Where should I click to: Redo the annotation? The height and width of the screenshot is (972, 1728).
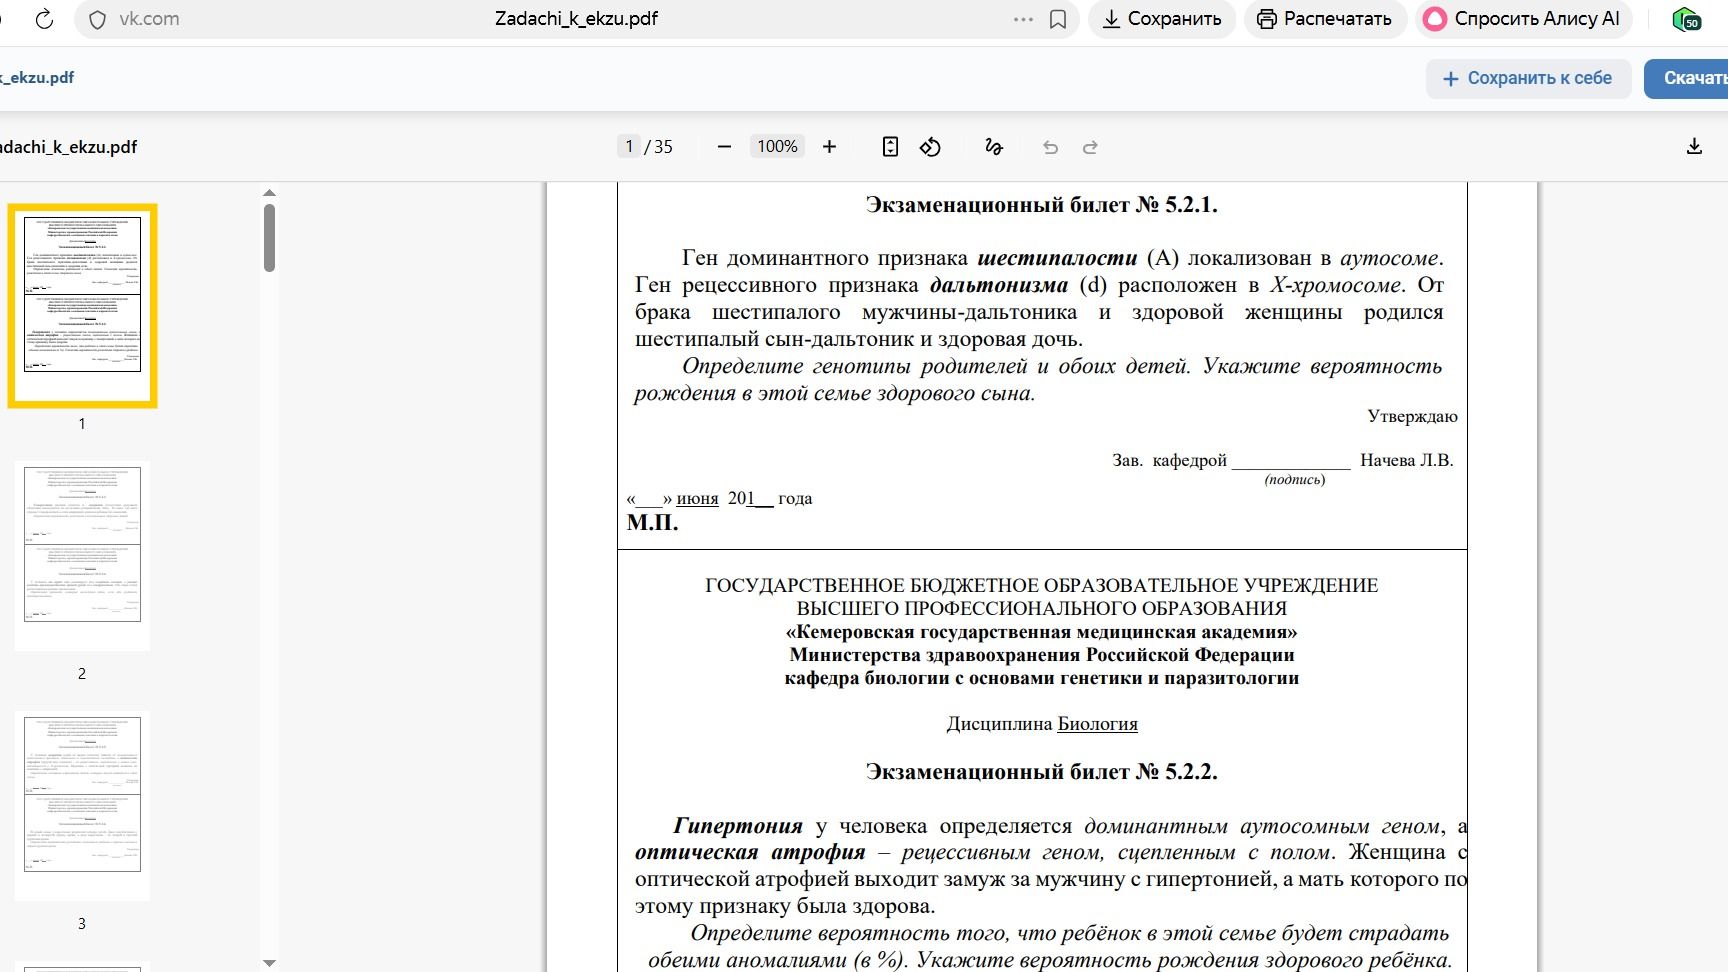tap(1091, 147)
